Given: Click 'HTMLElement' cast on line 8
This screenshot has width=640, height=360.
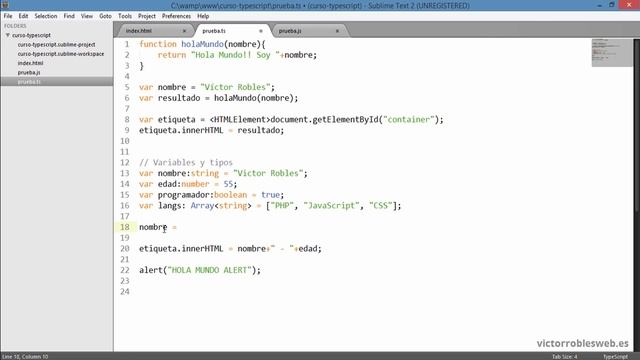Looking at the screenshot, I should pos(240,120).
